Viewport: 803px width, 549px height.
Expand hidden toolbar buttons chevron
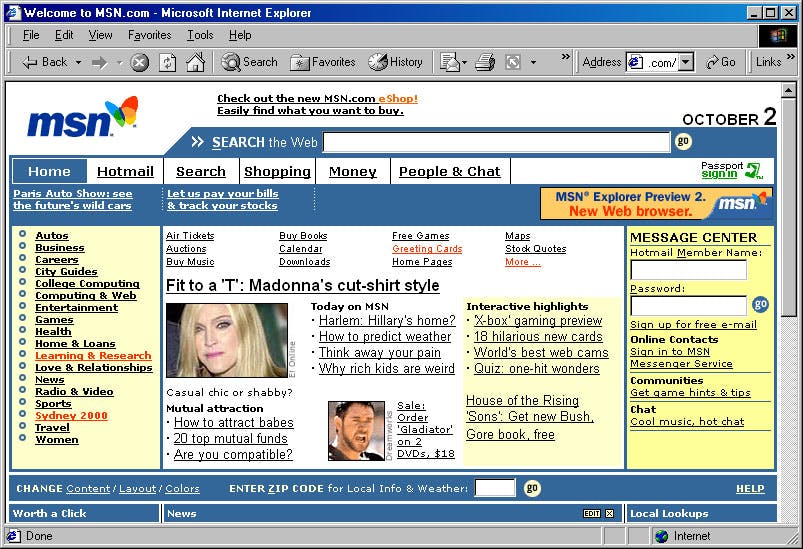point(565,56)
